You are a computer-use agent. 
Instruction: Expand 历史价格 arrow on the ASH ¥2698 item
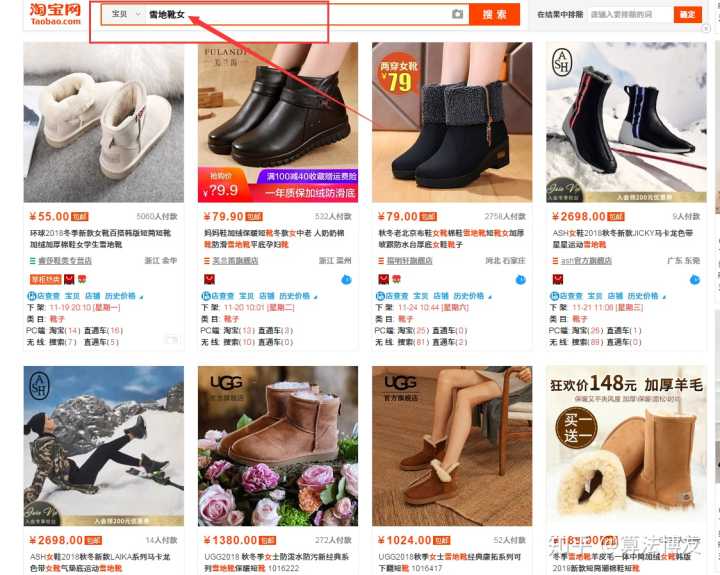pos(664,298)
